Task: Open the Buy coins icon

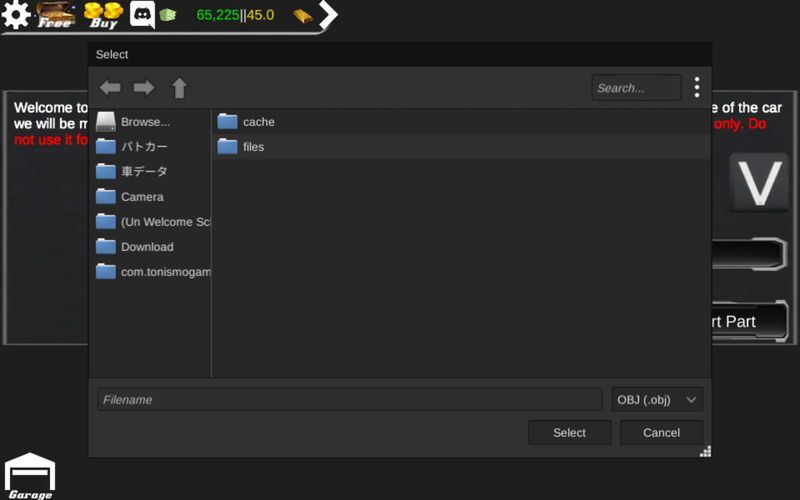Action: [102, 15]
